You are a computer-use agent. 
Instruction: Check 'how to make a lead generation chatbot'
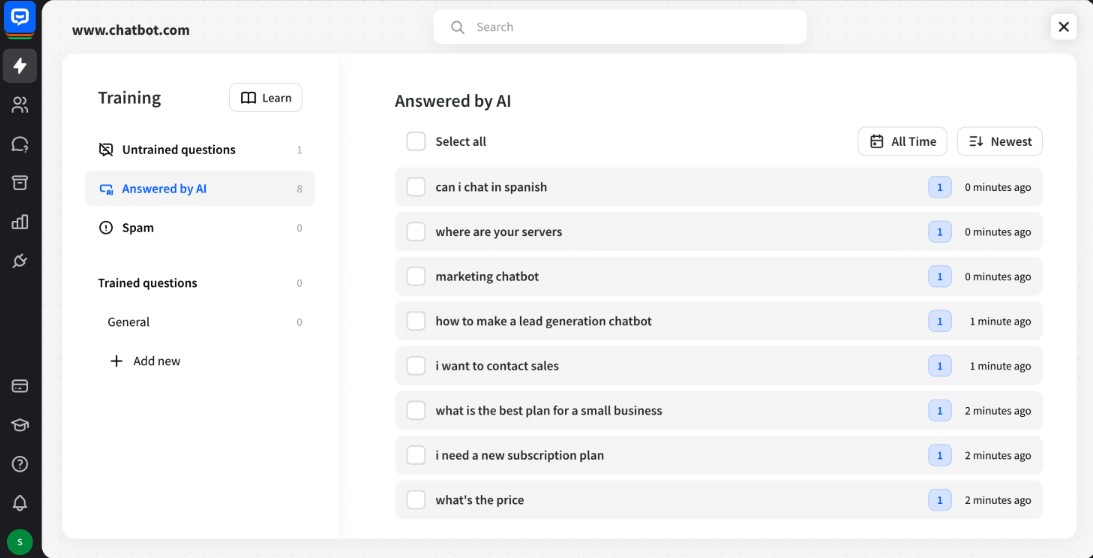coord(416,321)
